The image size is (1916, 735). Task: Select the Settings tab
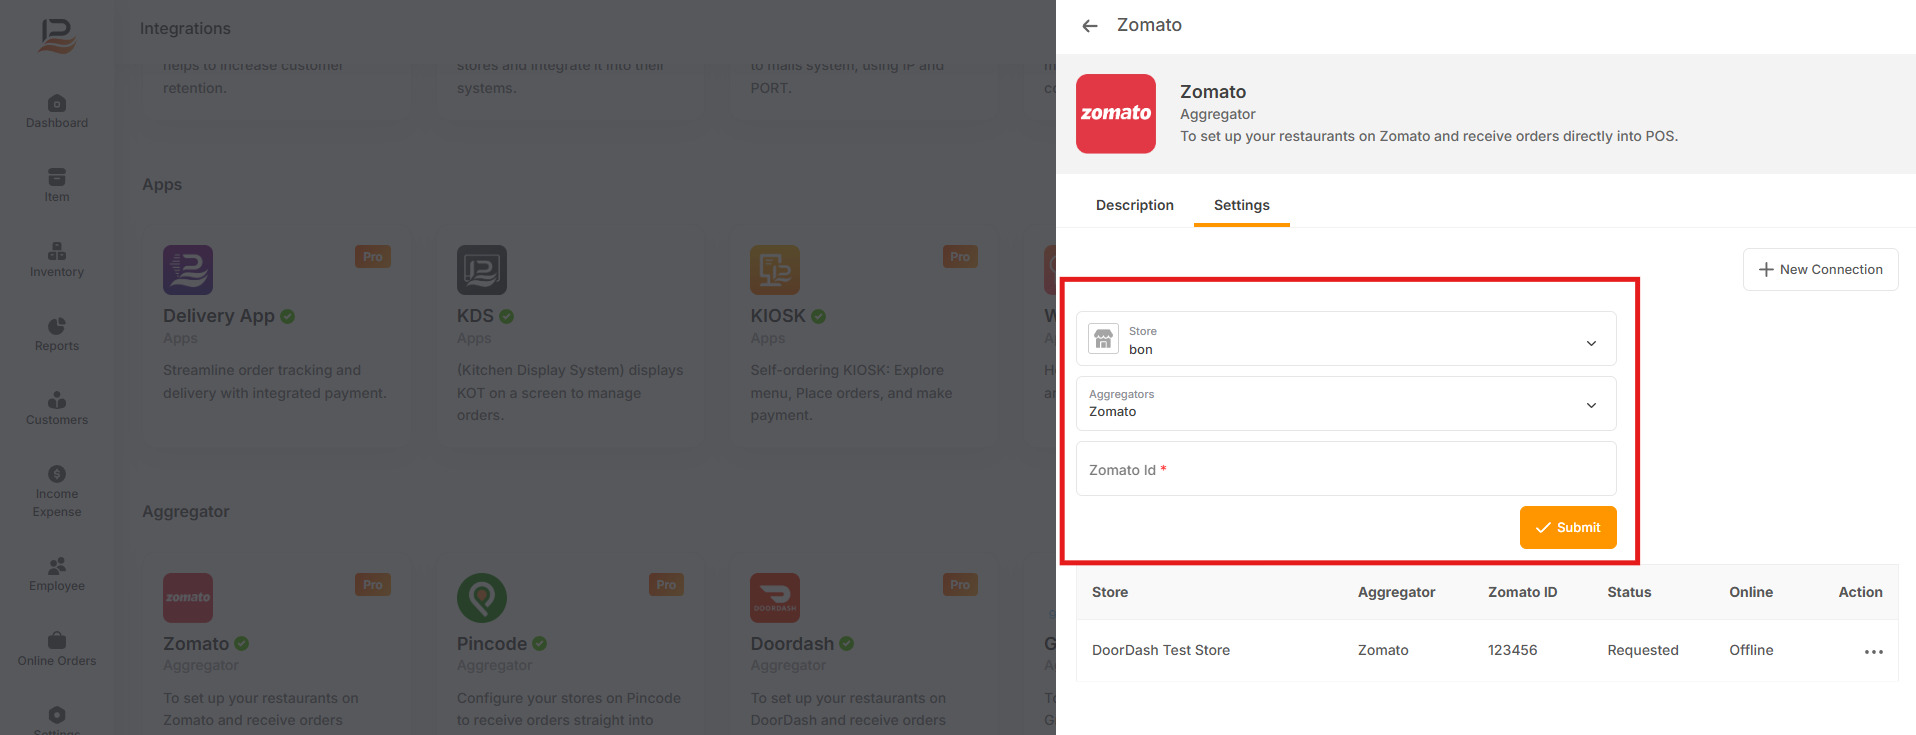click(1242, 205)
